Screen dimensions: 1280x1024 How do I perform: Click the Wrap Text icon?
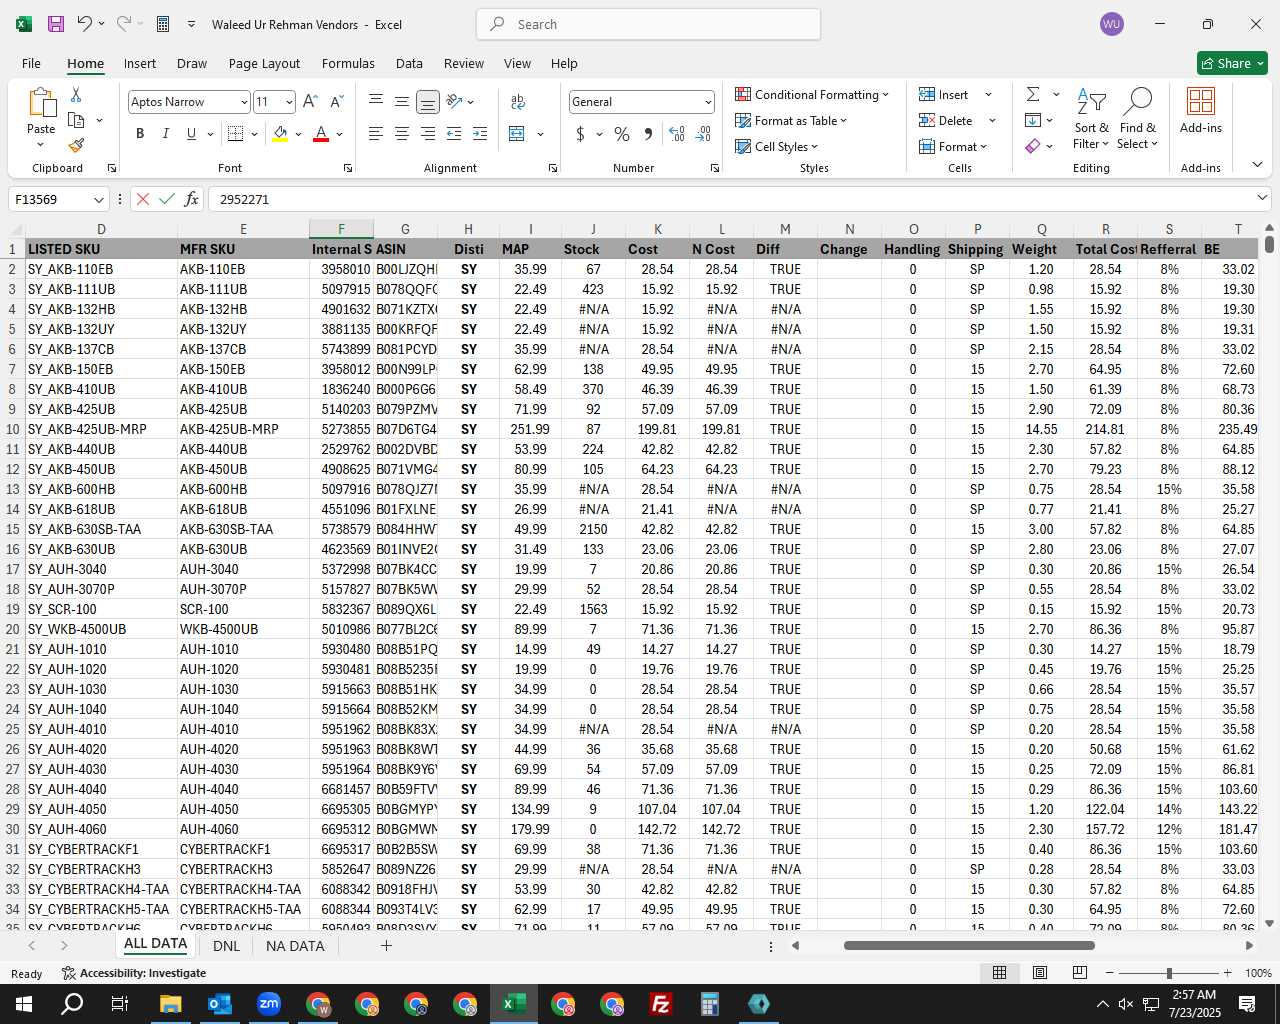[518, 102]
